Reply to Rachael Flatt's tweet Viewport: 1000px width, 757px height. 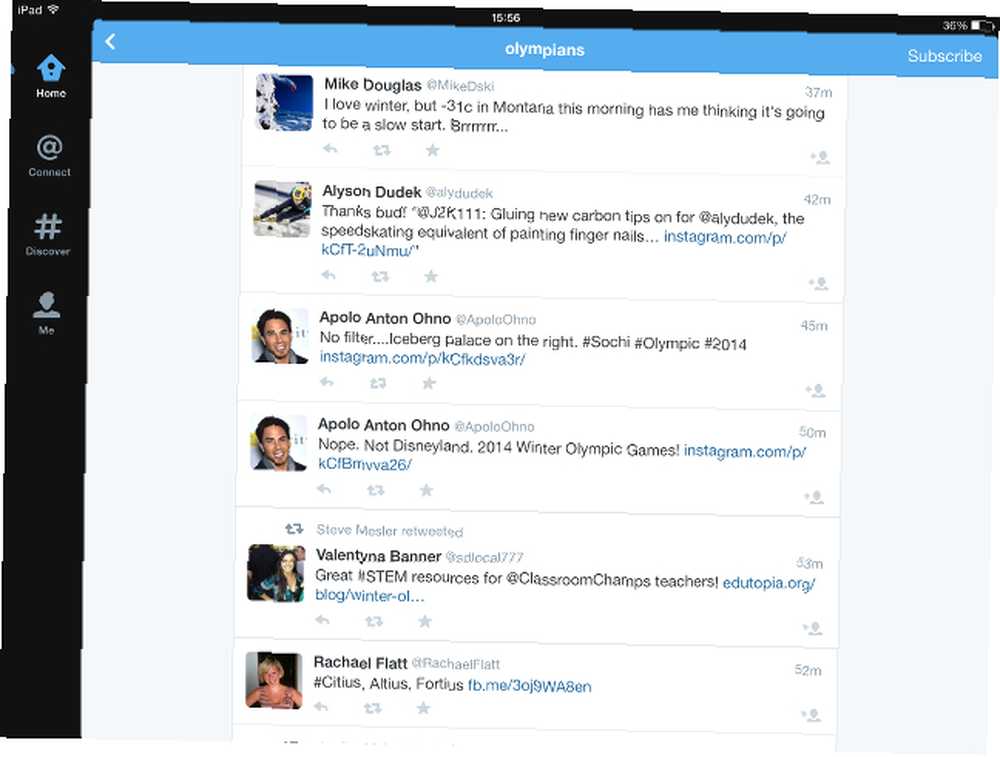point(321,706)
